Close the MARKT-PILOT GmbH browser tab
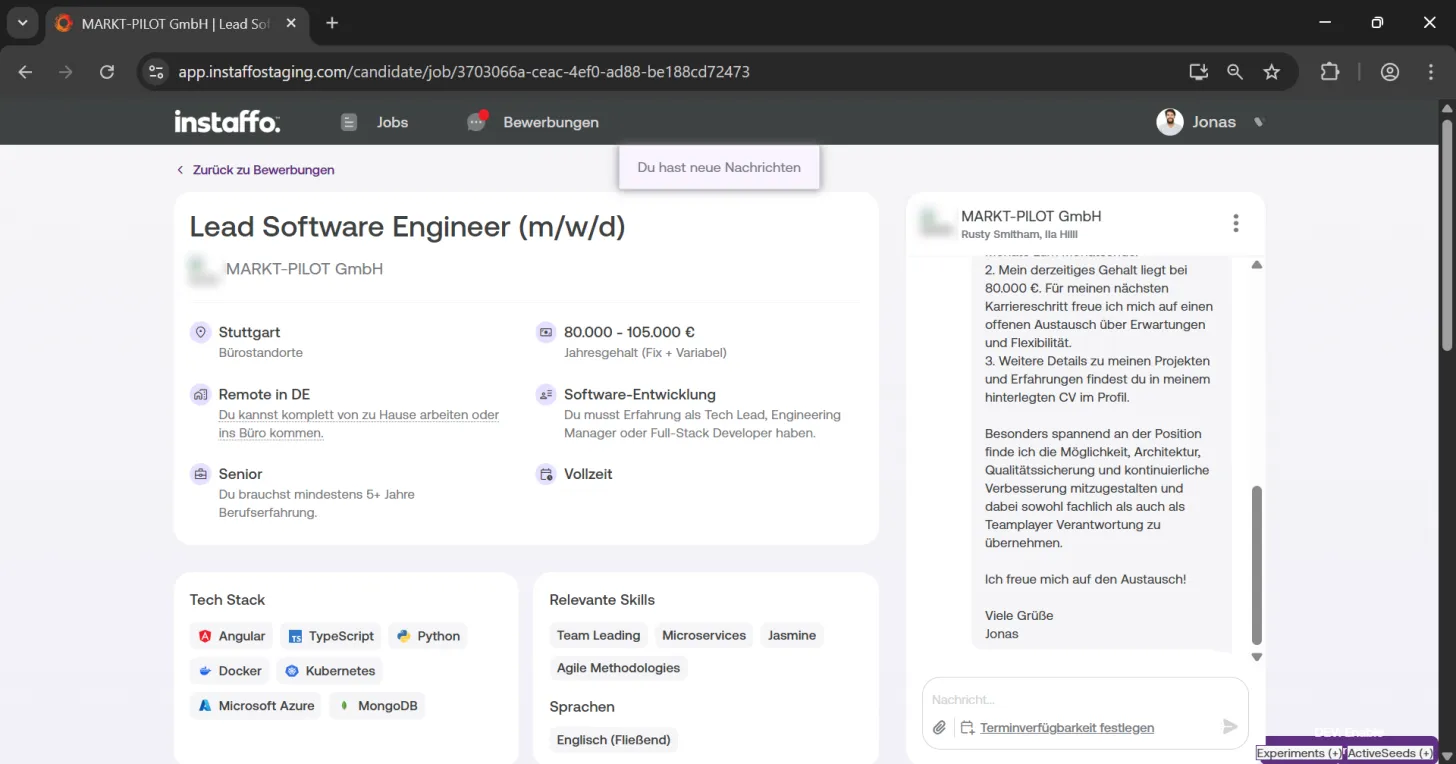The image size is (1456, 764). point(293,23)
